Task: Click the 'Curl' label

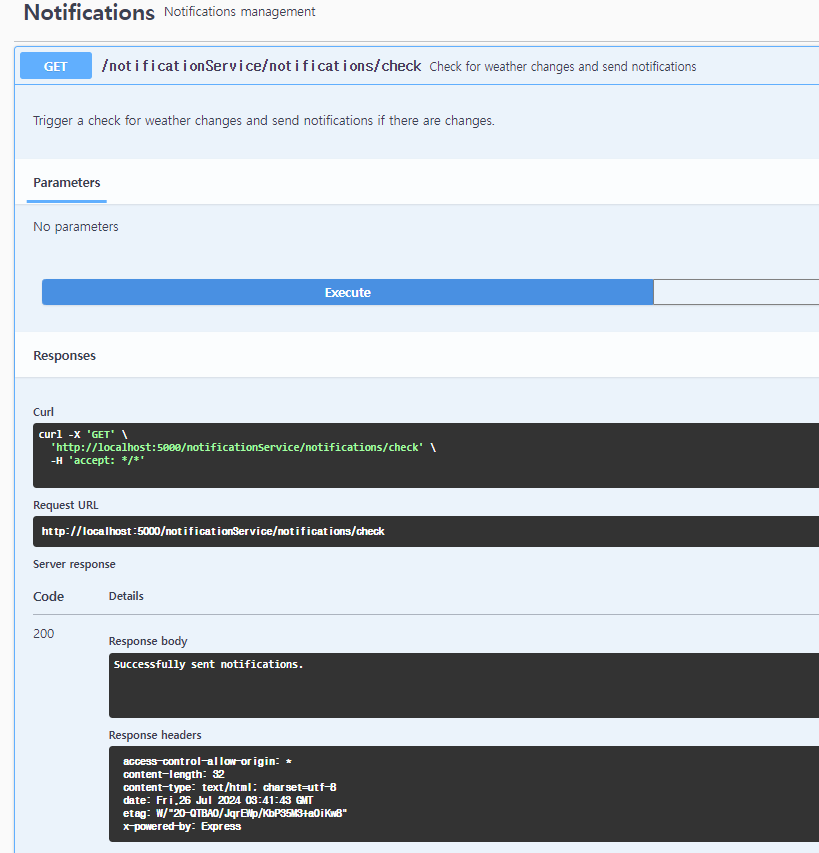Action: click(x=44, y=412)
